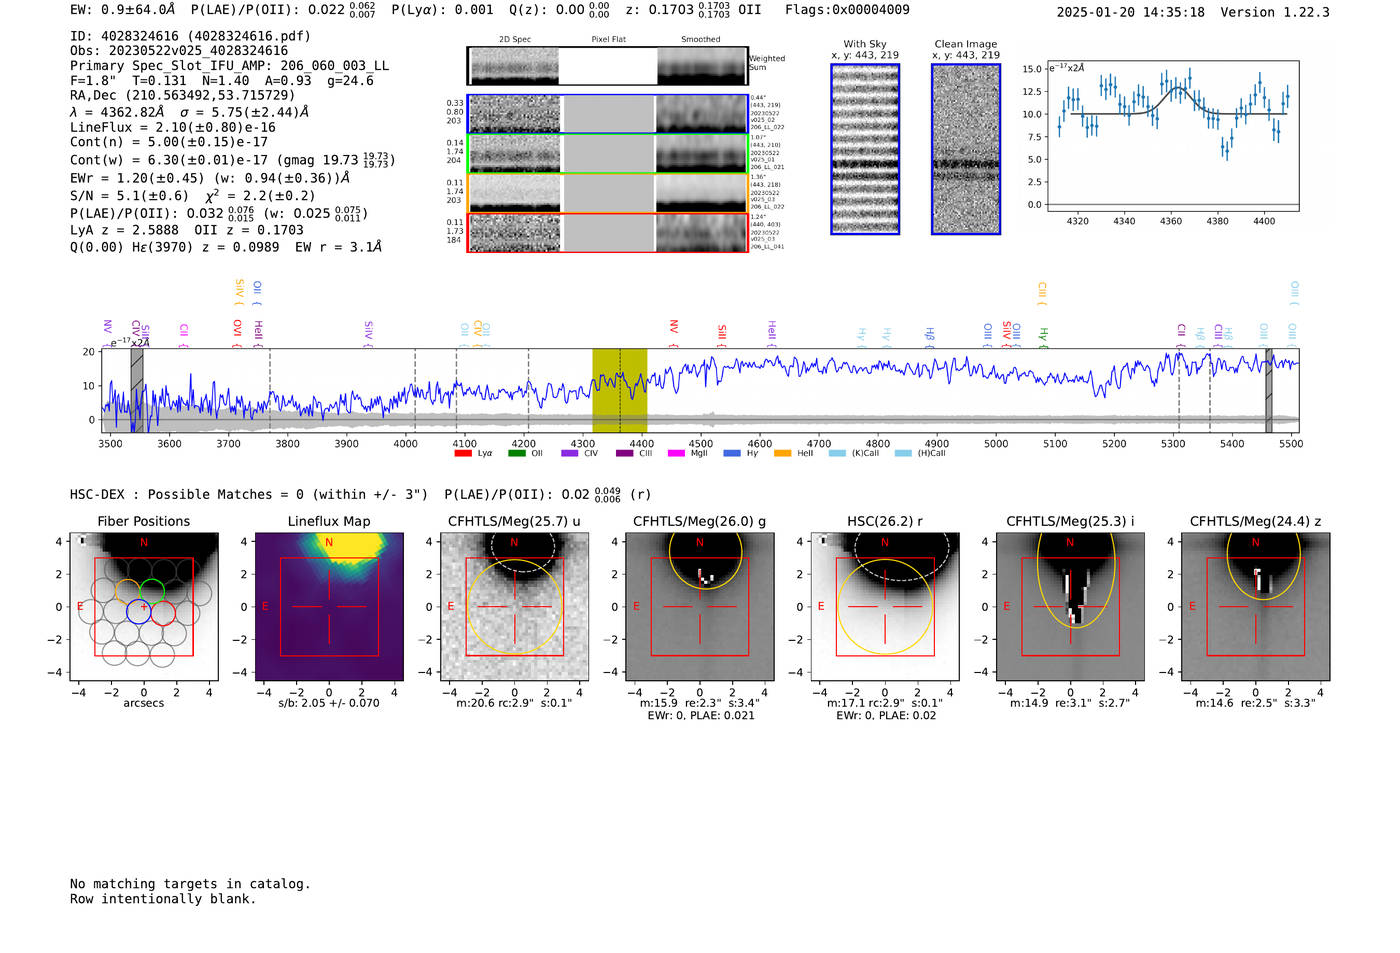Image resolution: width=1400 pixels, height=953 pixels.
Task: Open the Fiber Positions panel
Action: point(144,607)
